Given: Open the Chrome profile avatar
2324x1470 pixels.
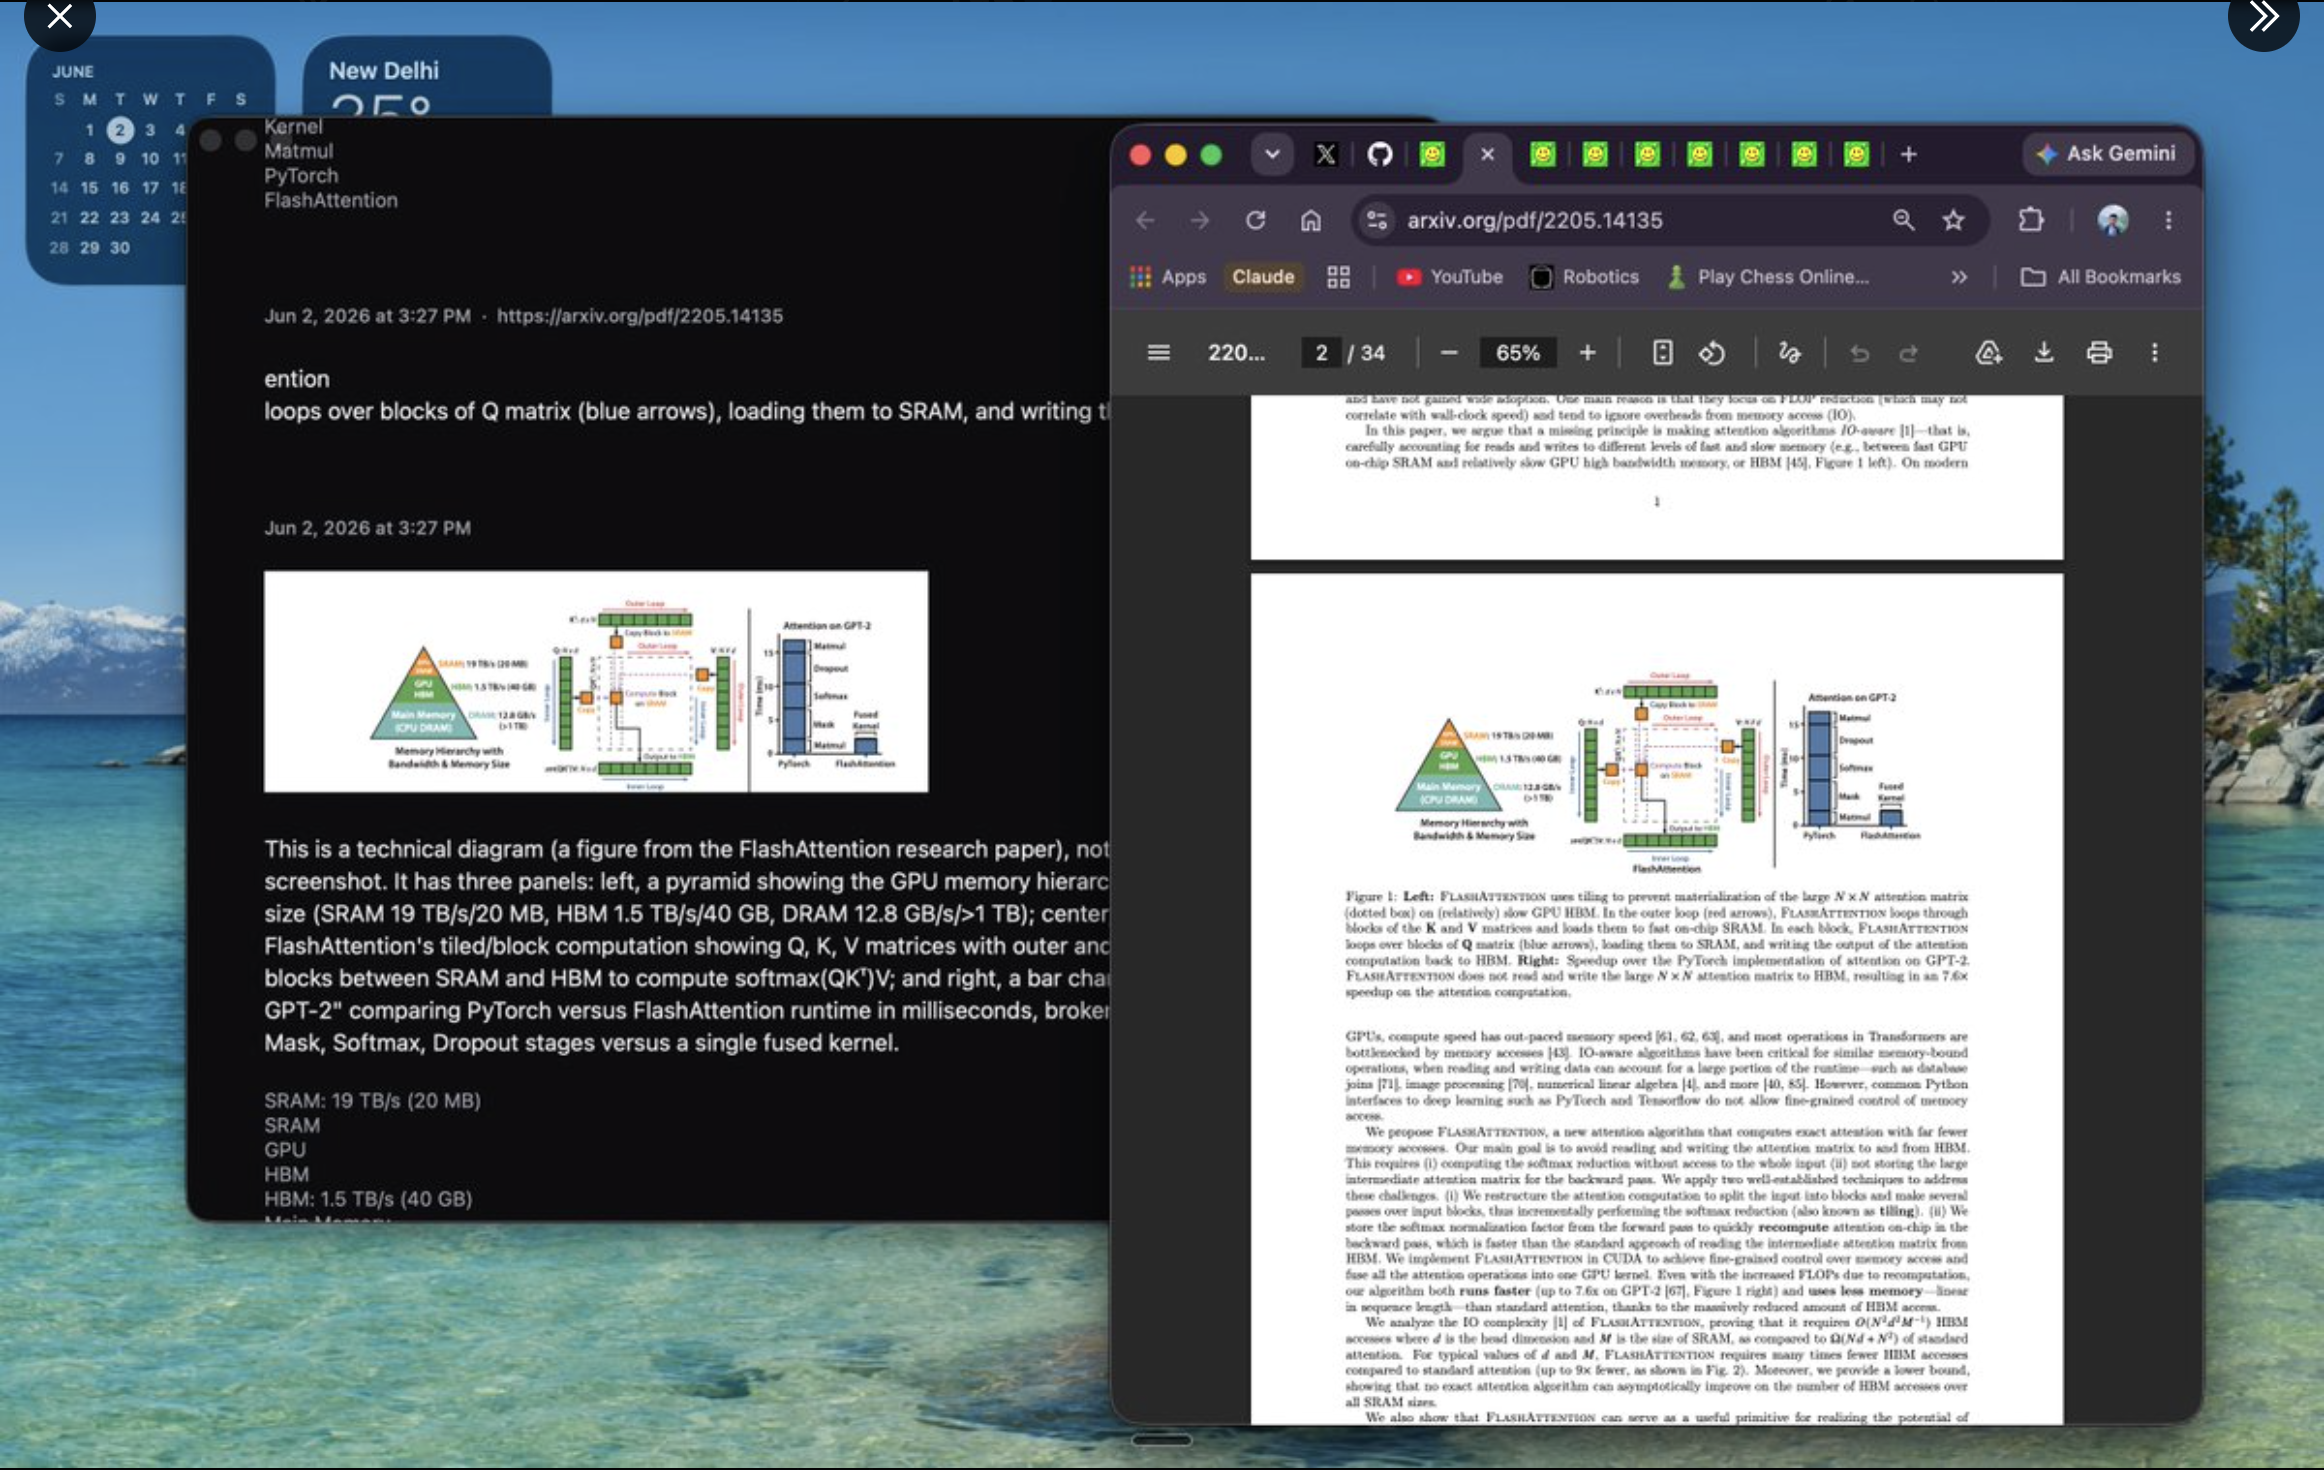Looking at the screenshot, I should click(2112, 220).
